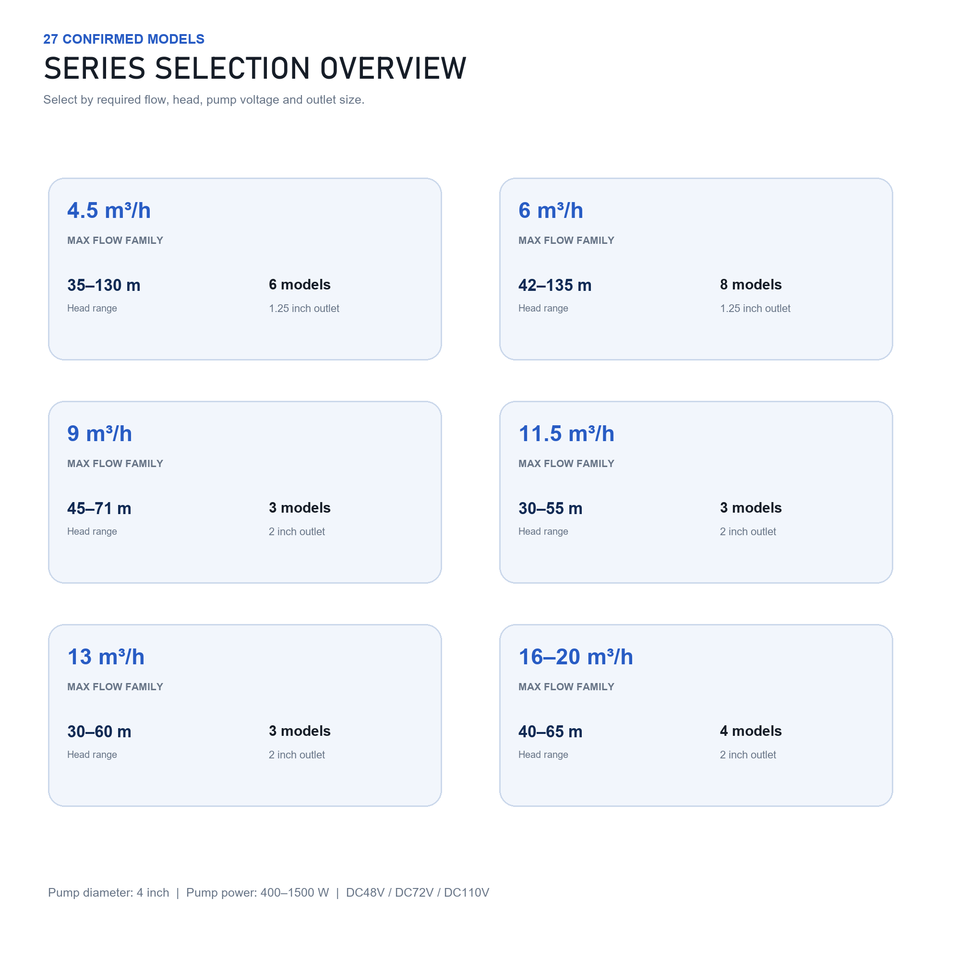Select the 6 m³/h flow family card title
Screen dimensions: 960x960
[550, 211]
